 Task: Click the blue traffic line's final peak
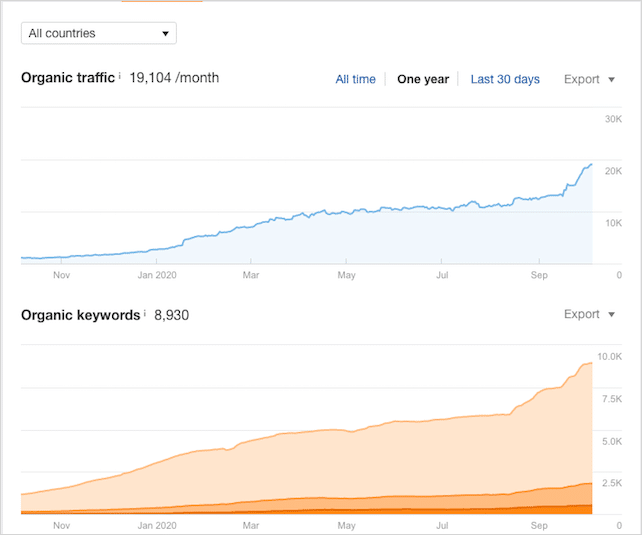point(591,164)
